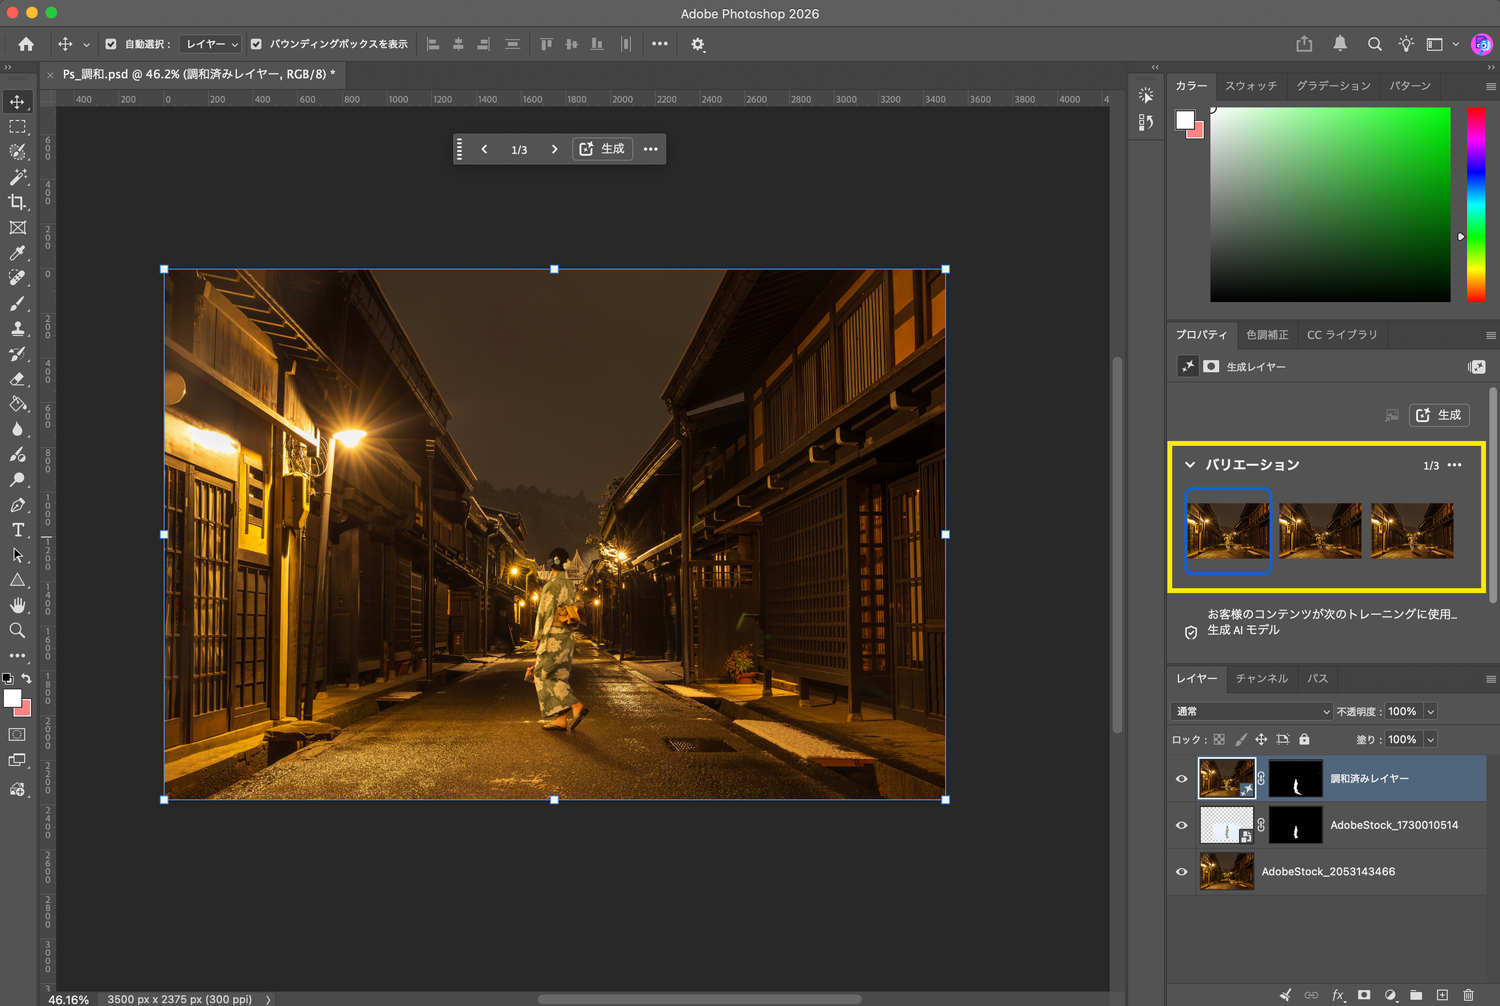Select the Crop tool
The width and height of the screenshot is (1500, 1006).
click(18, 202)
